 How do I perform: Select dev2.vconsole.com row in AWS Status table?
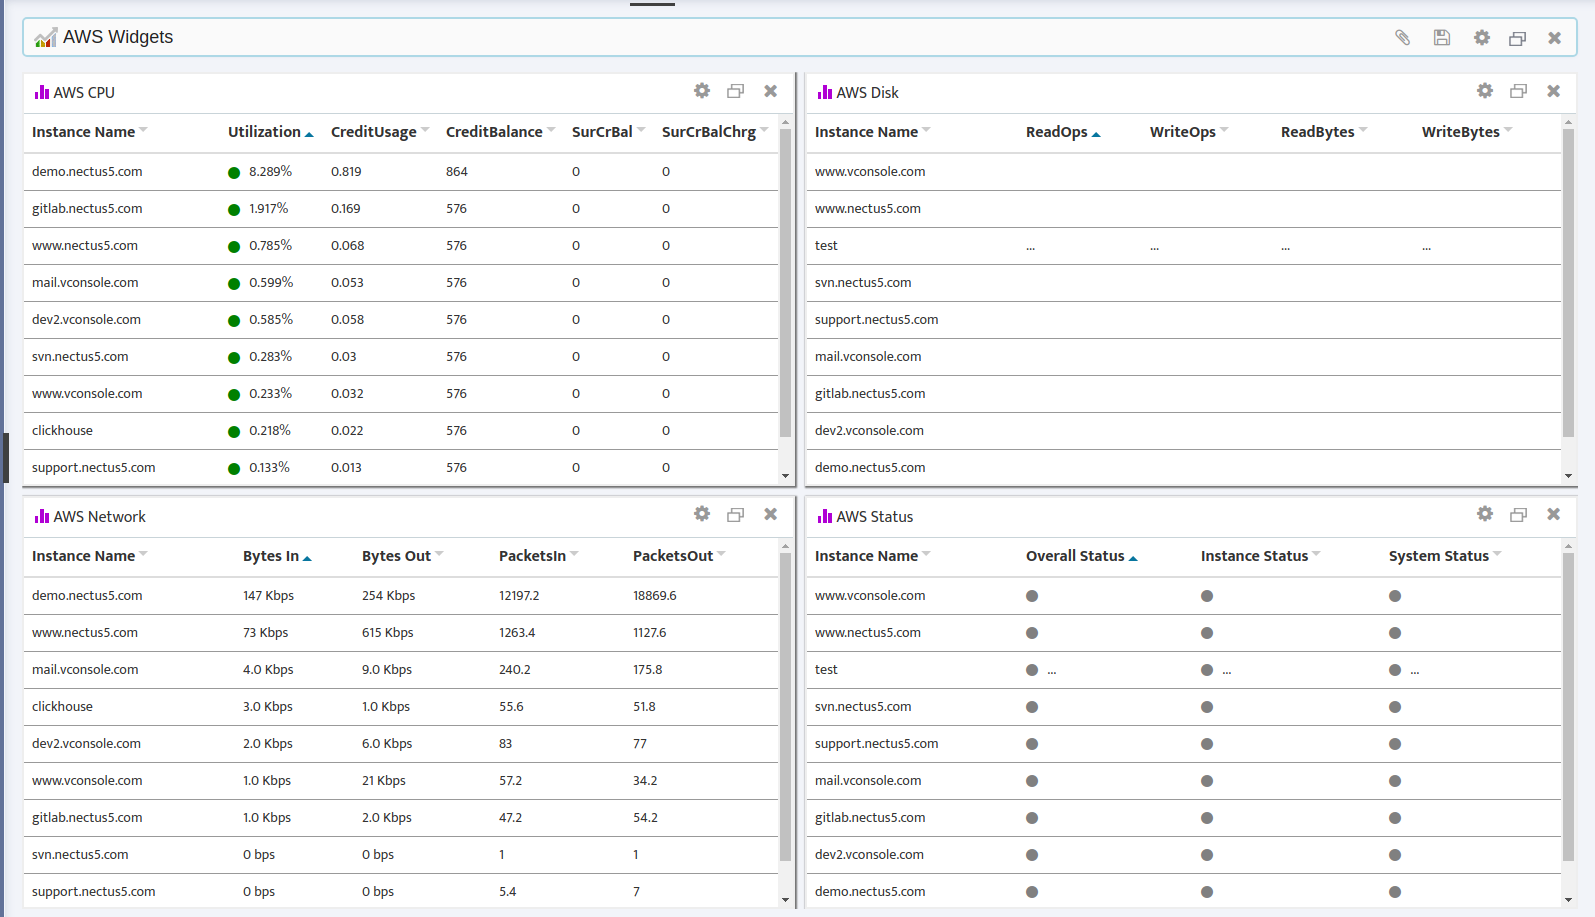(1184, 855)
